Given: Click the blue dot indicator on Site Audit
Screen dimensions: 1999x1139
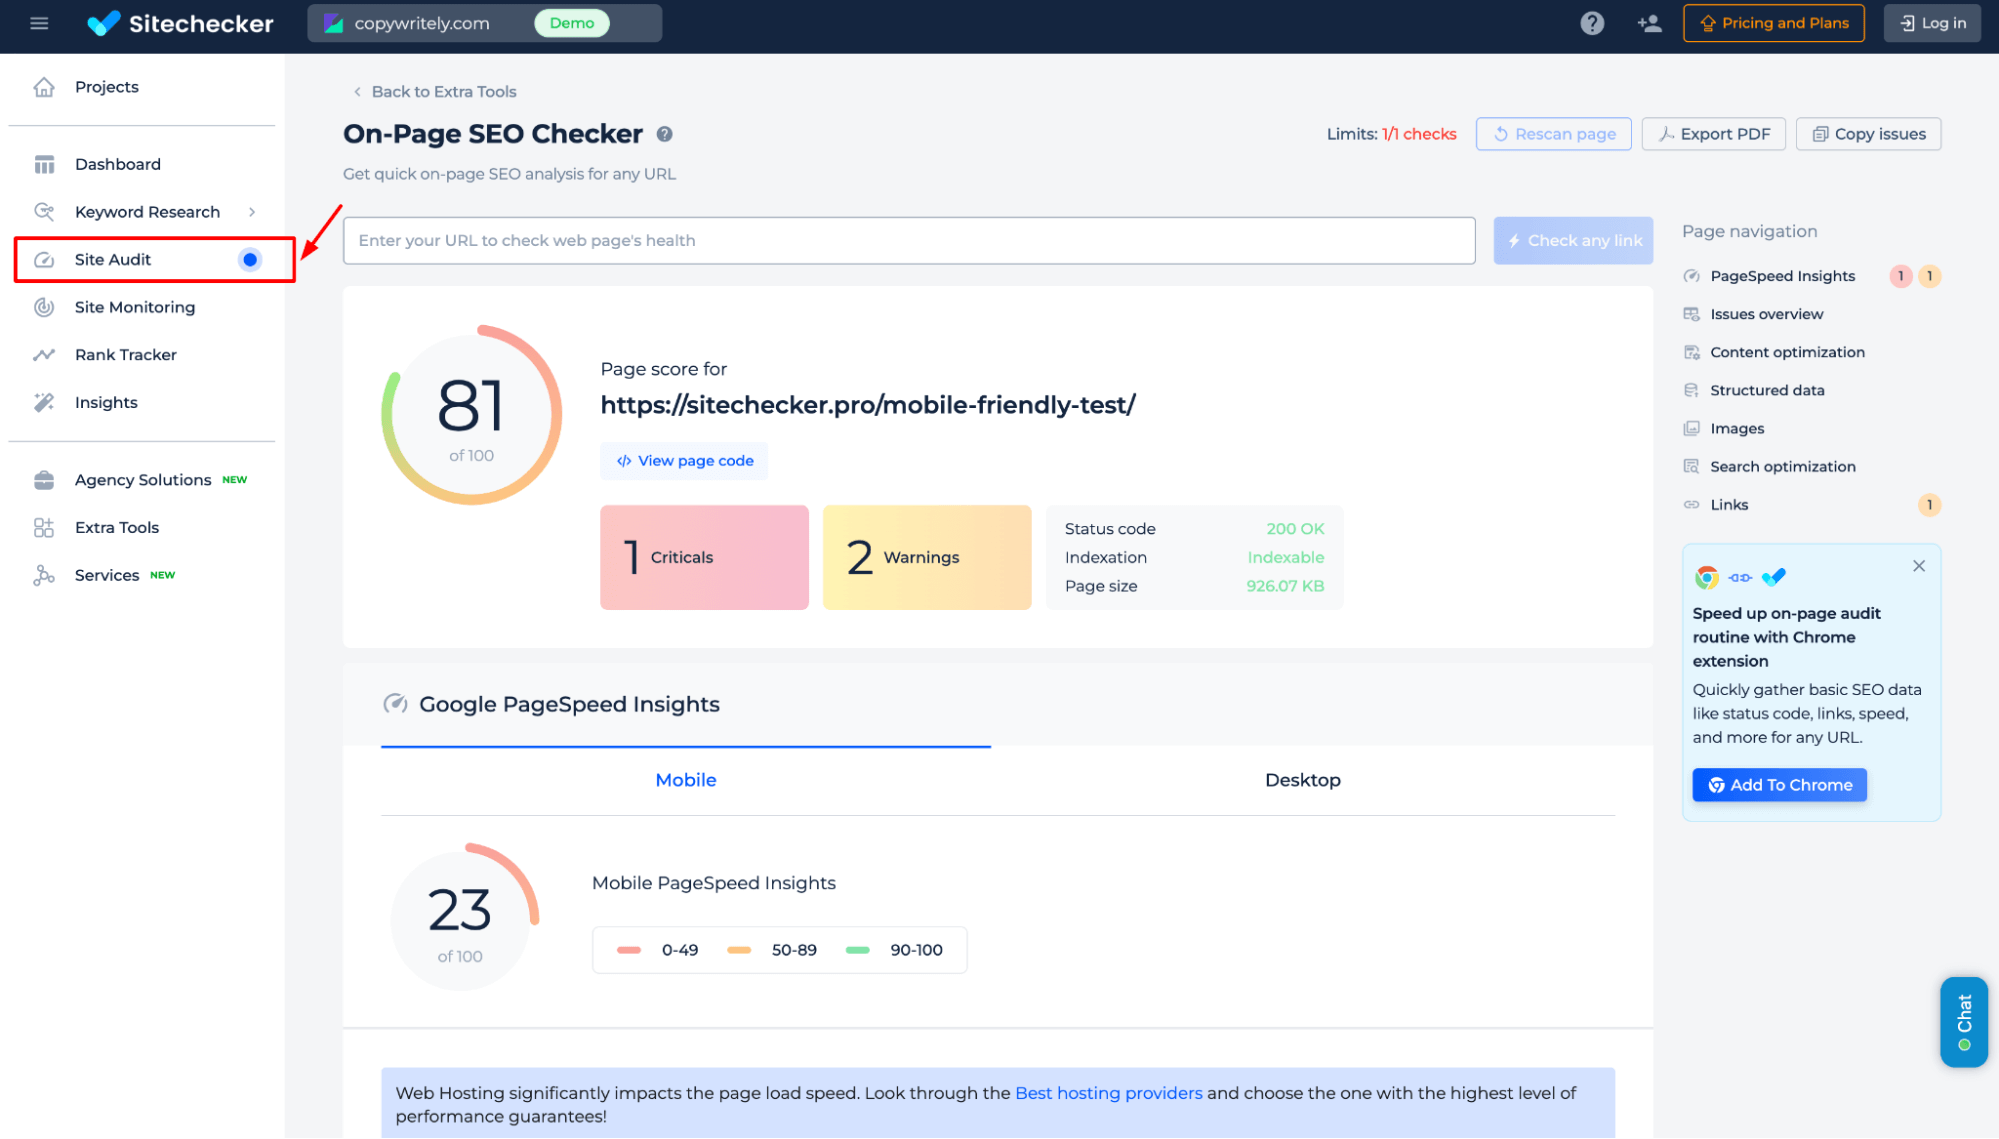Looking at the screenshot, I should [250, 260].
